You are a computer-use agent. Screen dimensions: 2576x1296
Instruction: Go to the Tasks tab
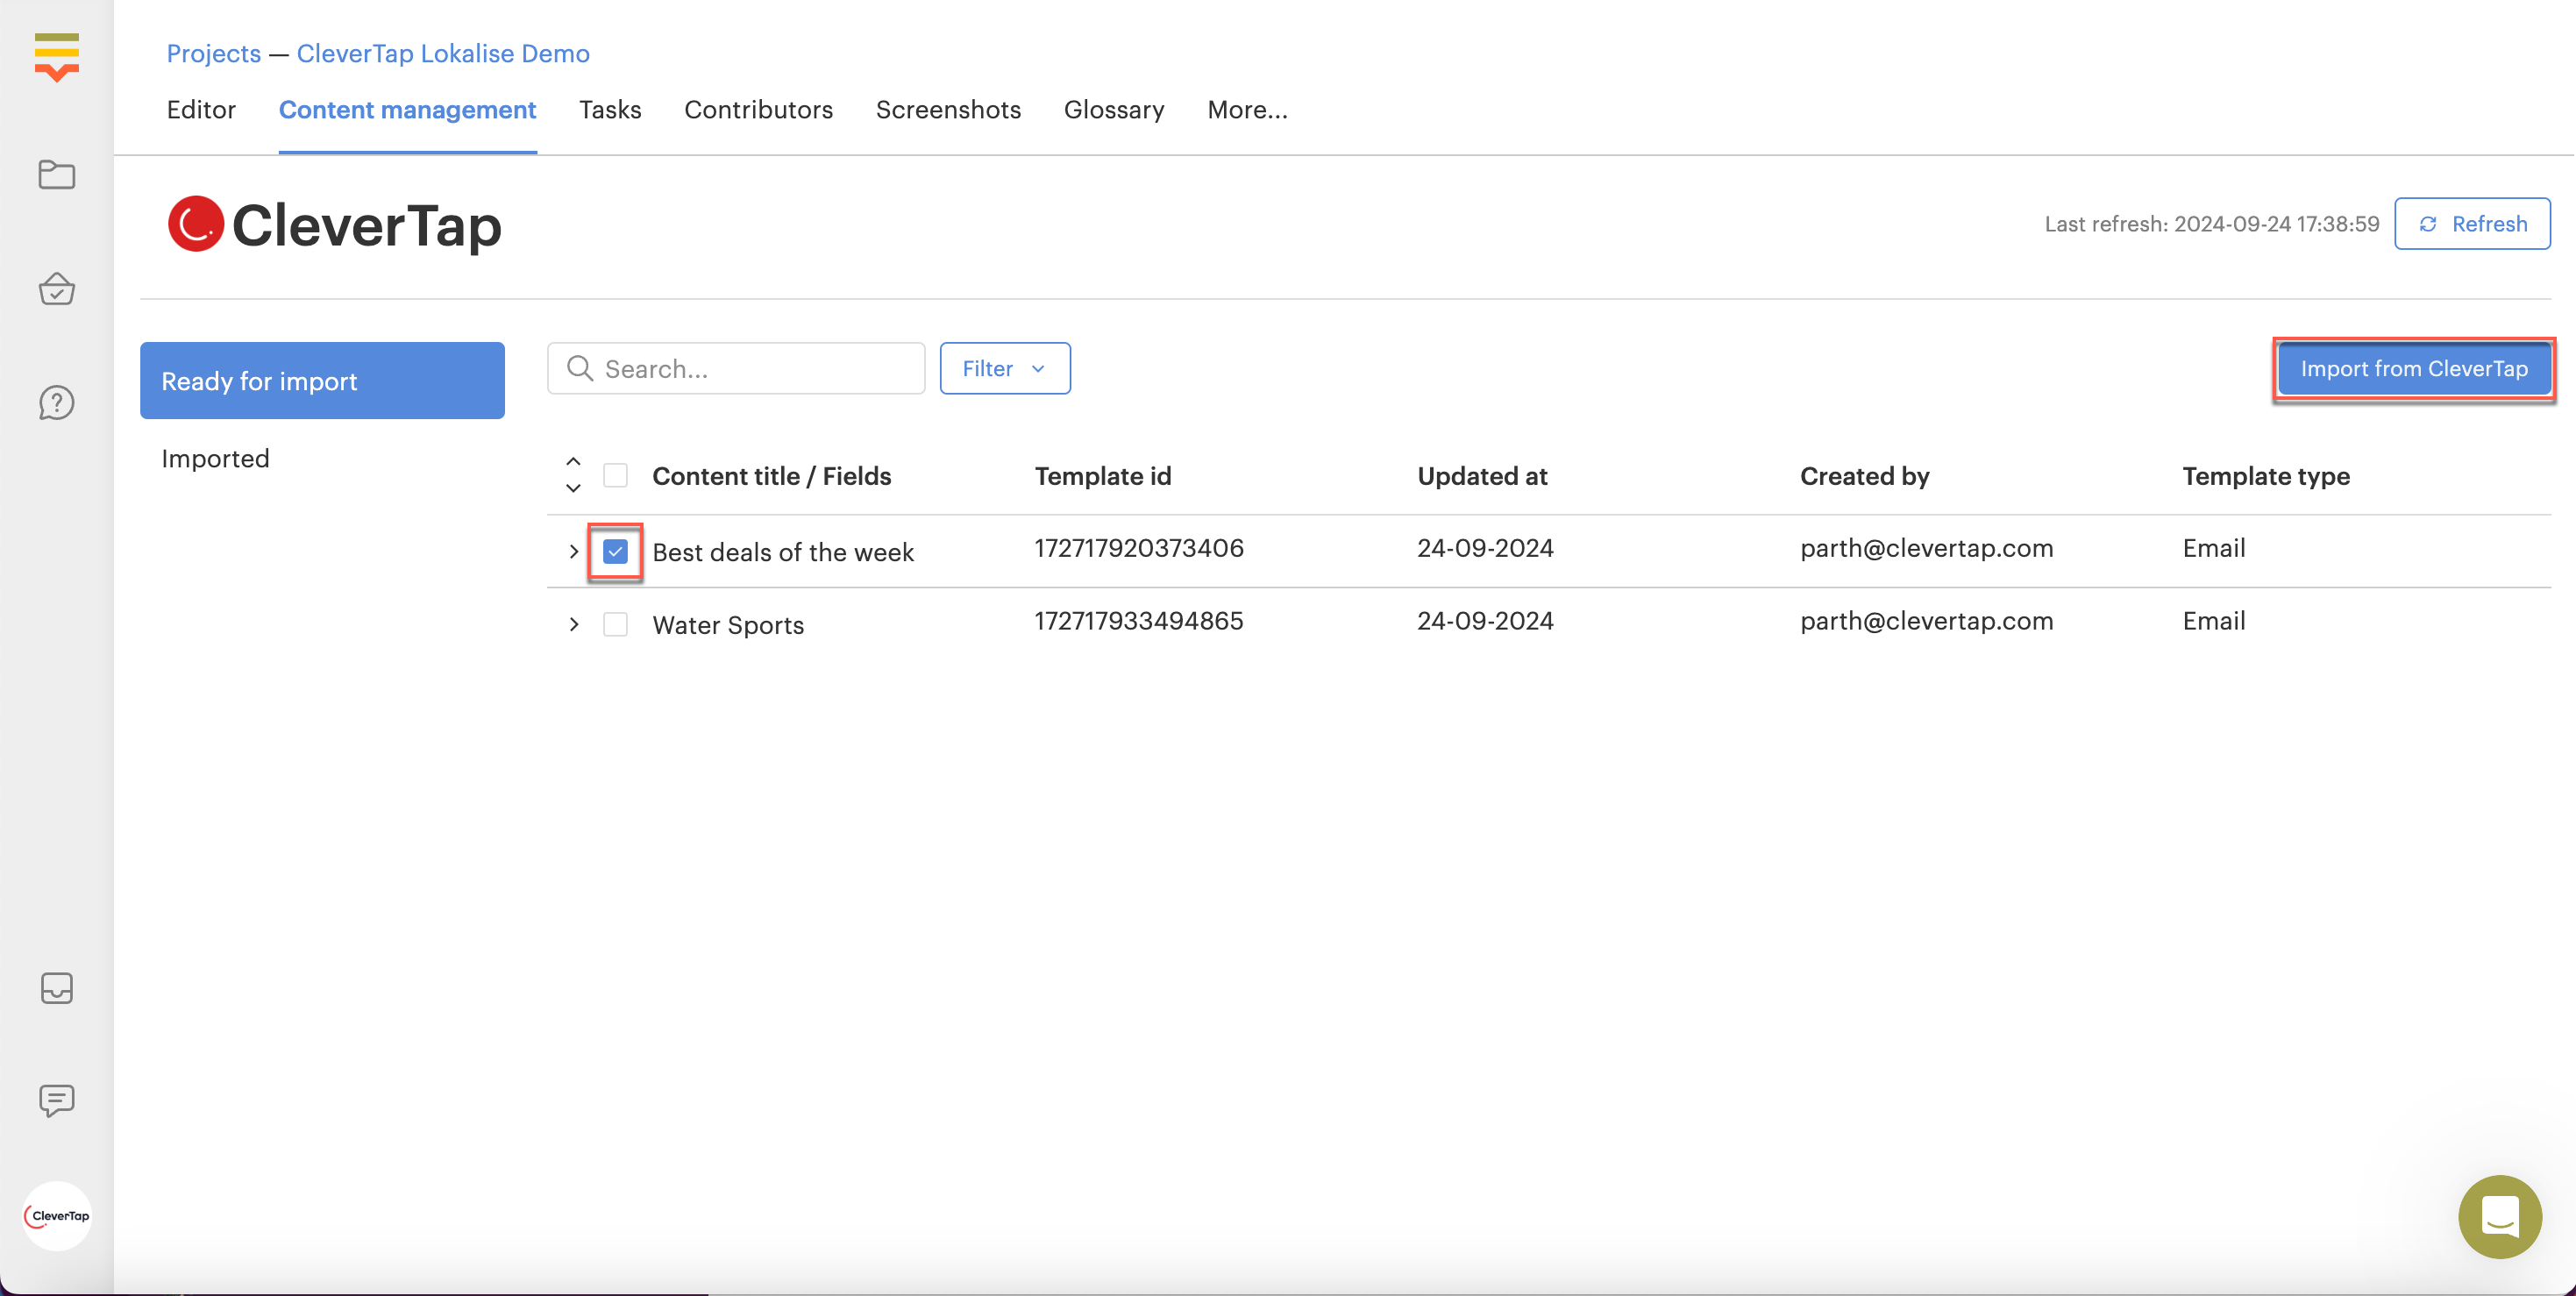610,110
